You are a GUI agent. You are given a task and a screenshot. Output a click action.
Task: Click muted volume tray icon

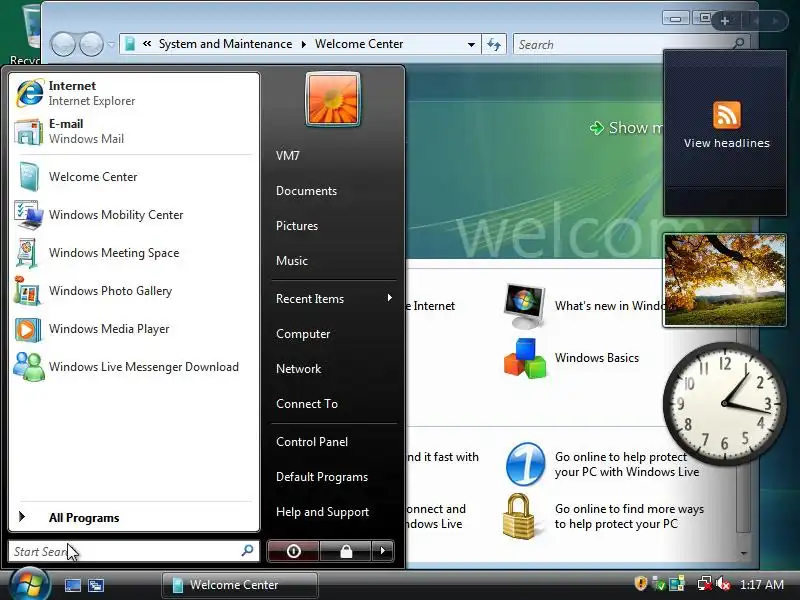(x=722, y=584)
